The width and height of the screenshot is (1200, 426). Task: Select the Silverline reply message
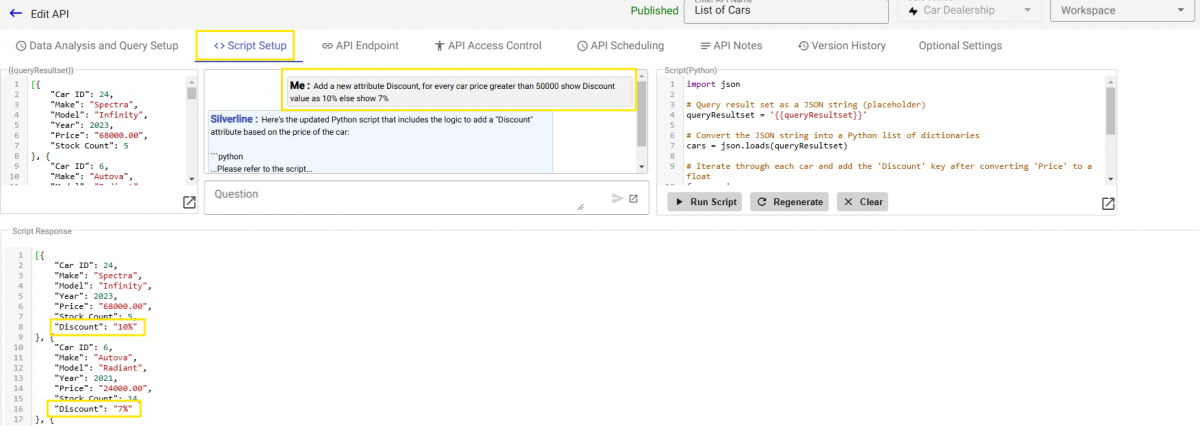pyautogui.click(x=378, y=142)
